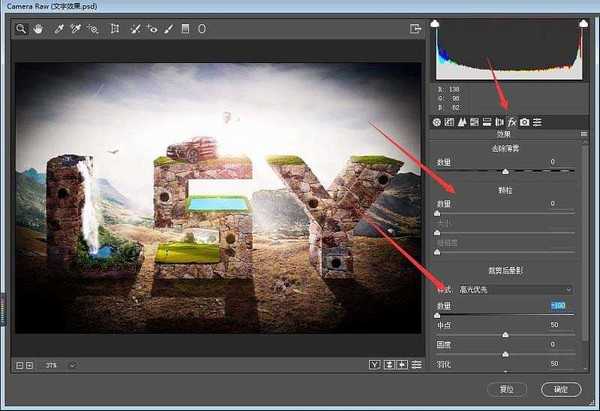Click the full screen toggle icon
The height and width of the screenshot is (411, 600).
[415, 29]
